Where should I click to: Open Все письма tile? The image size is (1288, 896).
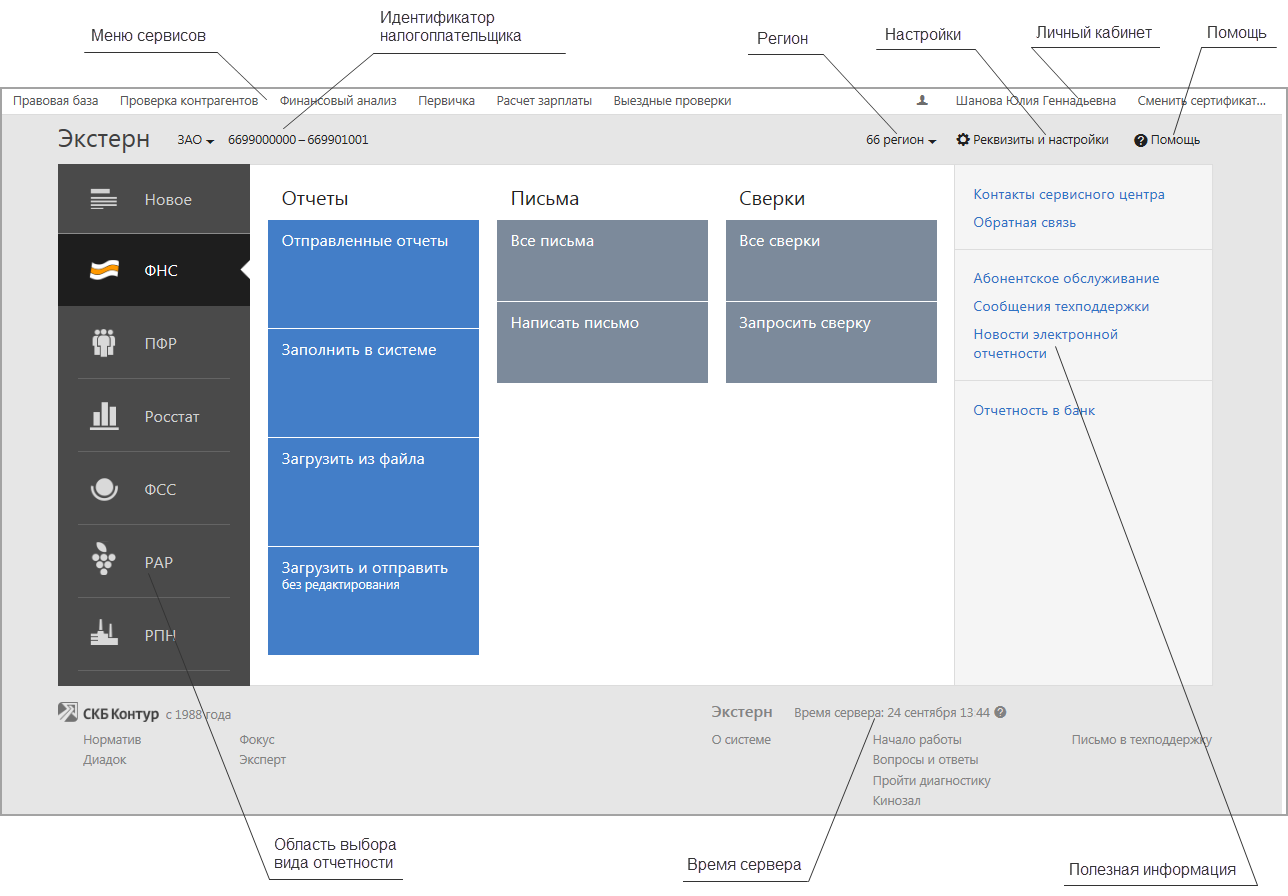pyautogui.click(x=602, y=260)
